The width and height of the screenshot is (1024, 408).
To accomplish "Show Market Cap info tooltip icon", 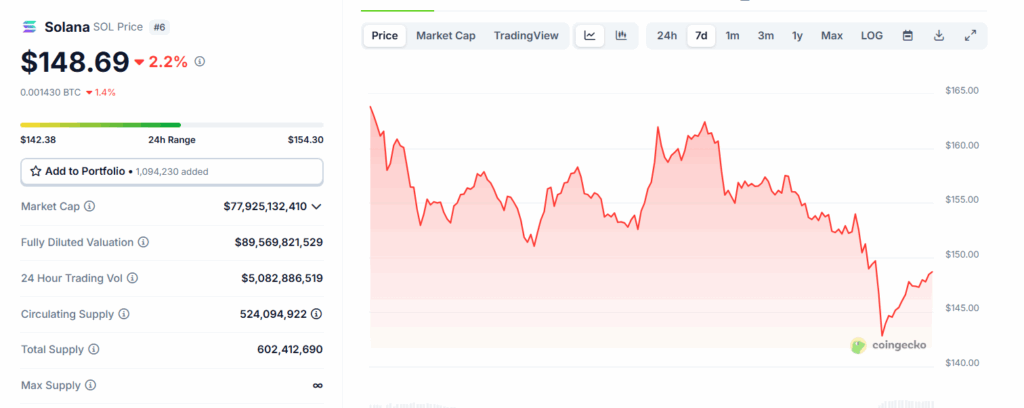I will coord(89,206).
